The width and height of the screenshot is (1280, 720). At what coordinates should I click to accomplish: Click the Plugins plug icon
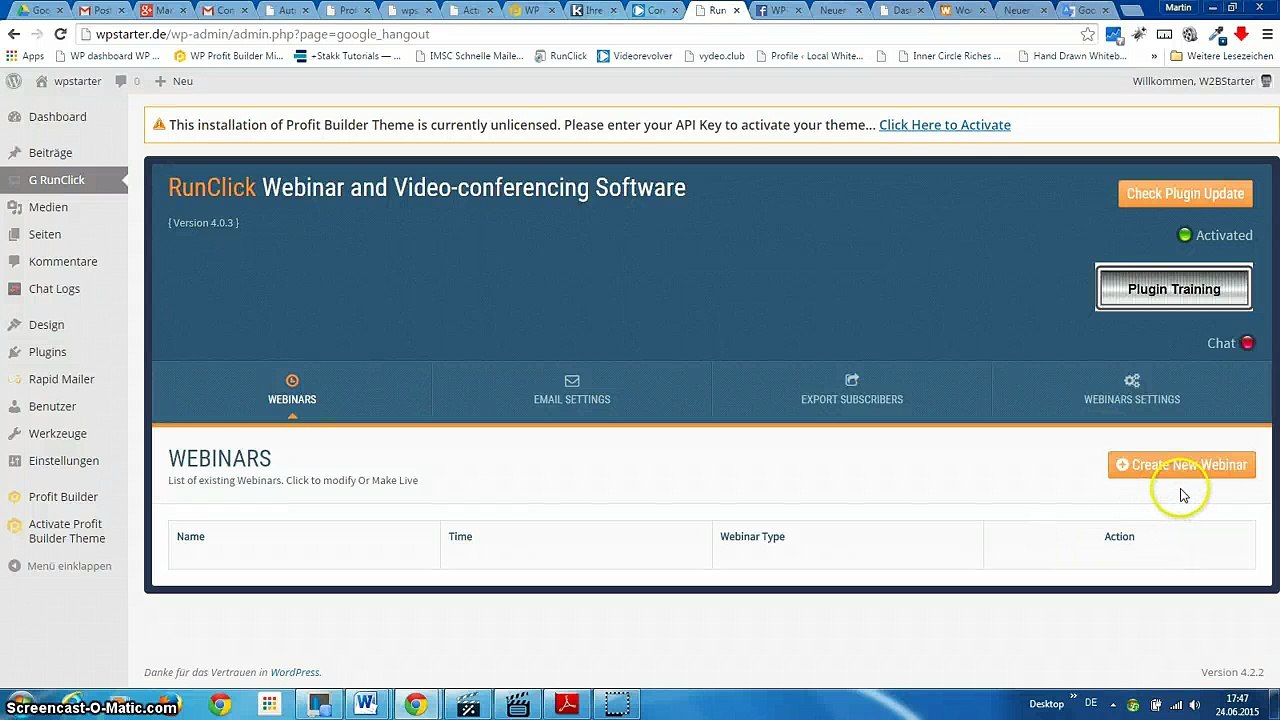pos(14,352)
